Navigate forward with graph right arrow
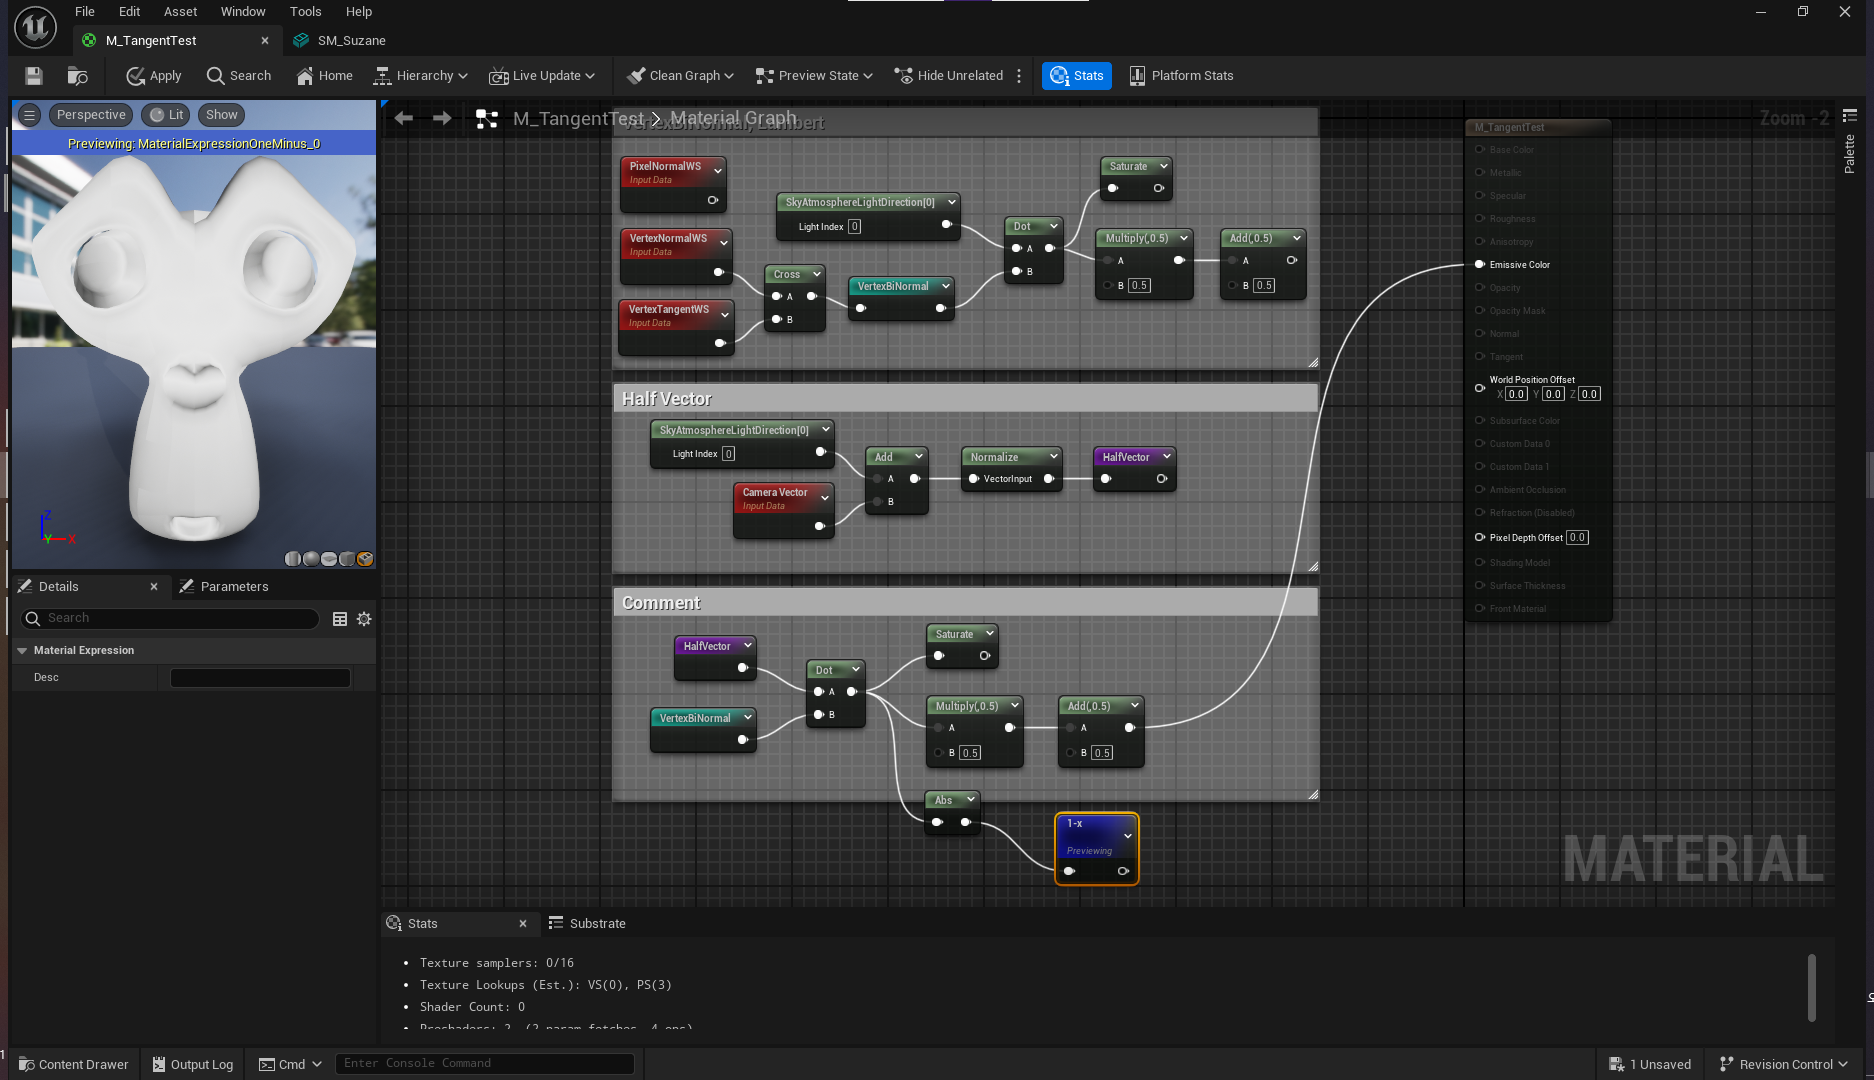This screenshot has height=1080, width=1874. [442, 118]
